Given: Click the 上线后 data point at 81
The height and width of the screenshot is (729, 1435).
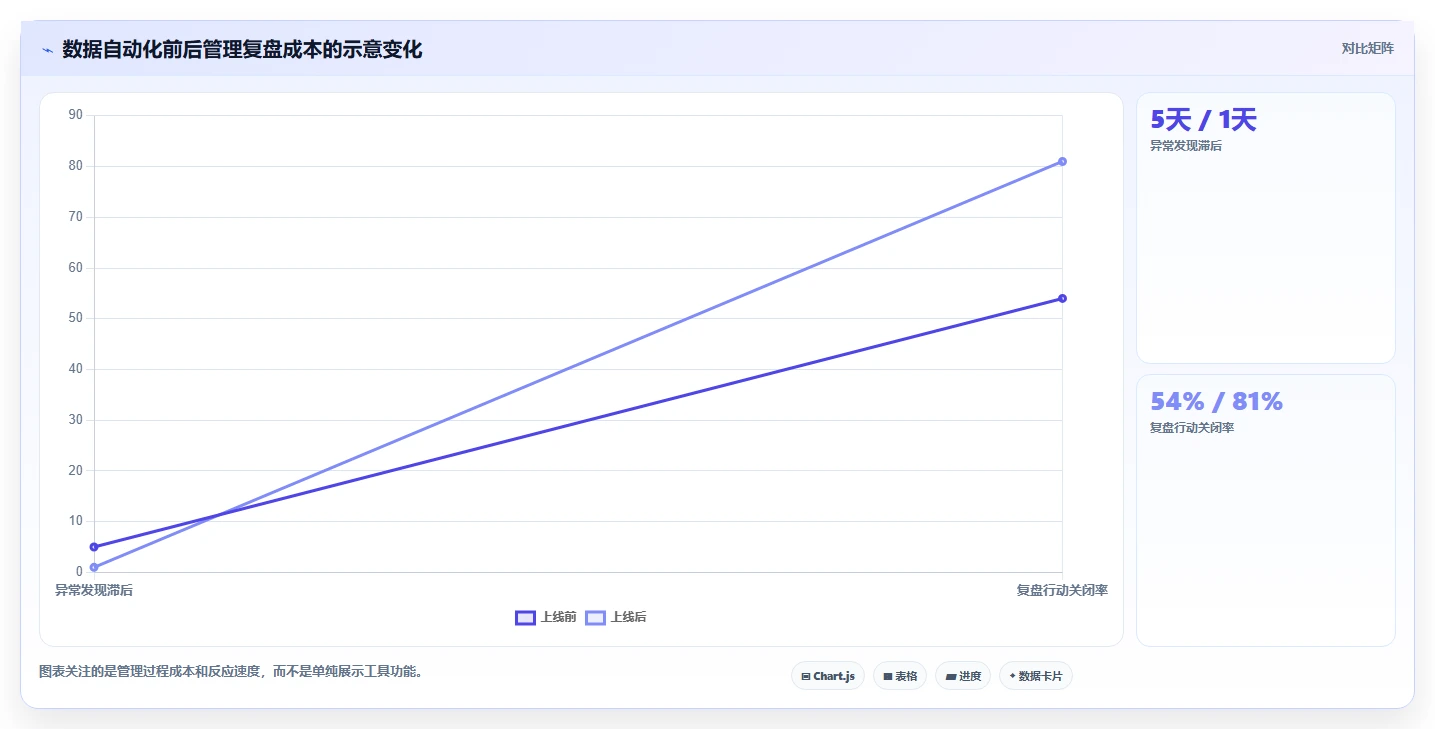Looking at the screenshot, I should click(x=1062, y=161).
